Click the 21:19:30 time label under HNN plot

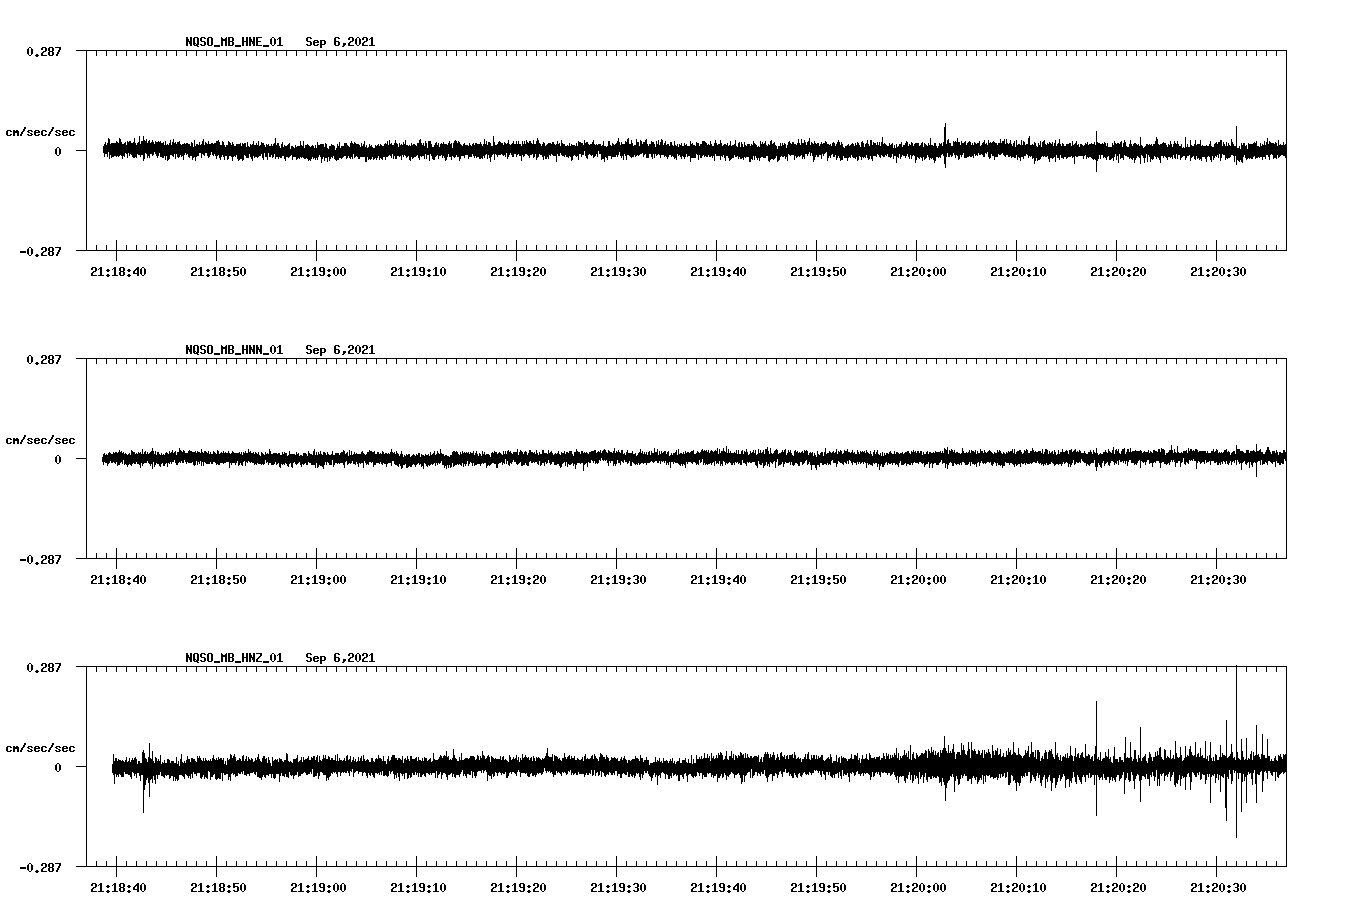pos(618,579)
